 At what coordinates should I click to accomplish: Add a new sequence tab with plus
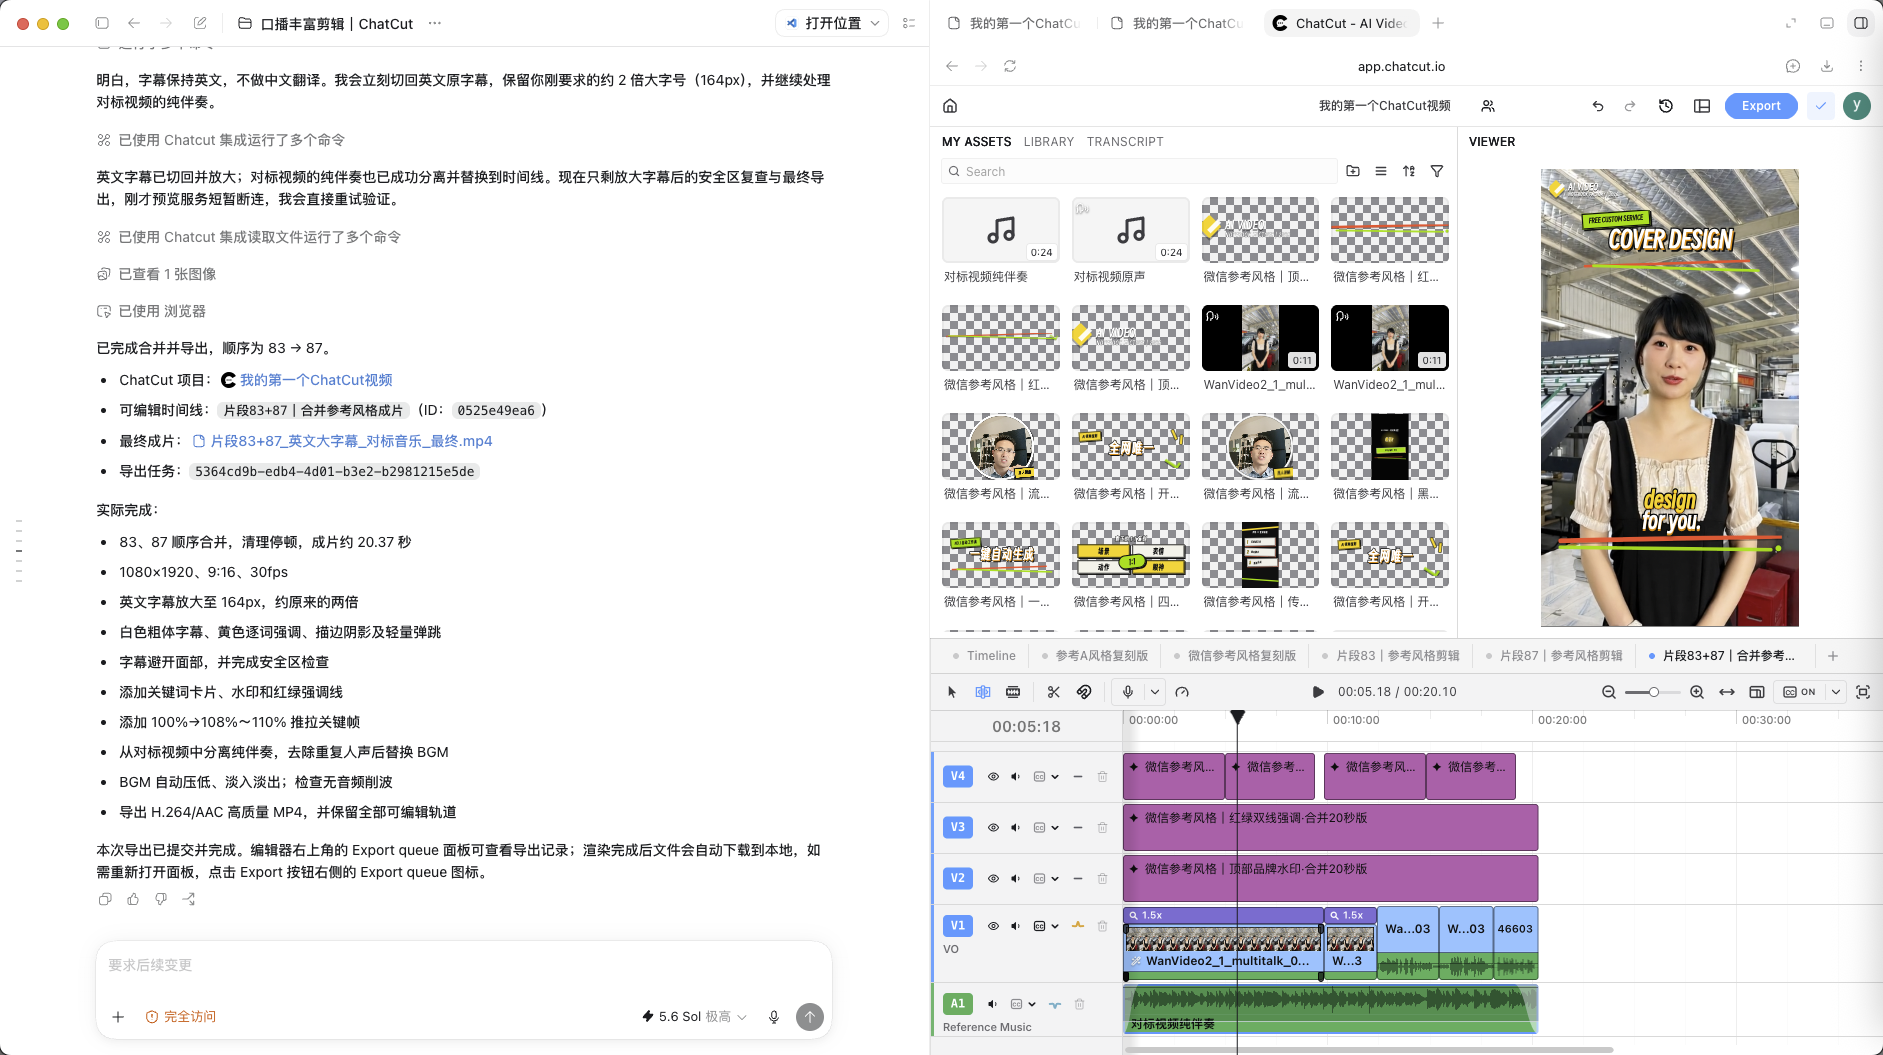tap(1833, 656)
